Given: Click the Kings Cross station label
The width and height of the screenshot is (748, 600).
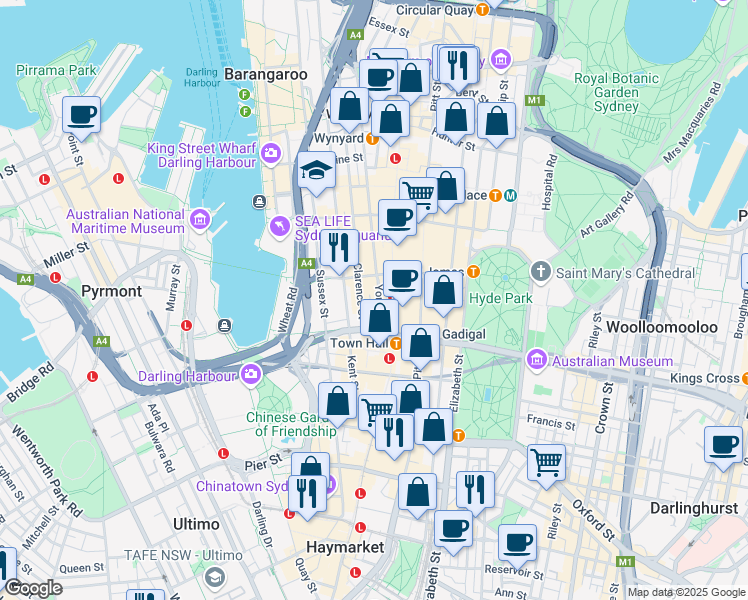Looking at the screenshot, I should click(x=704, y=378).
